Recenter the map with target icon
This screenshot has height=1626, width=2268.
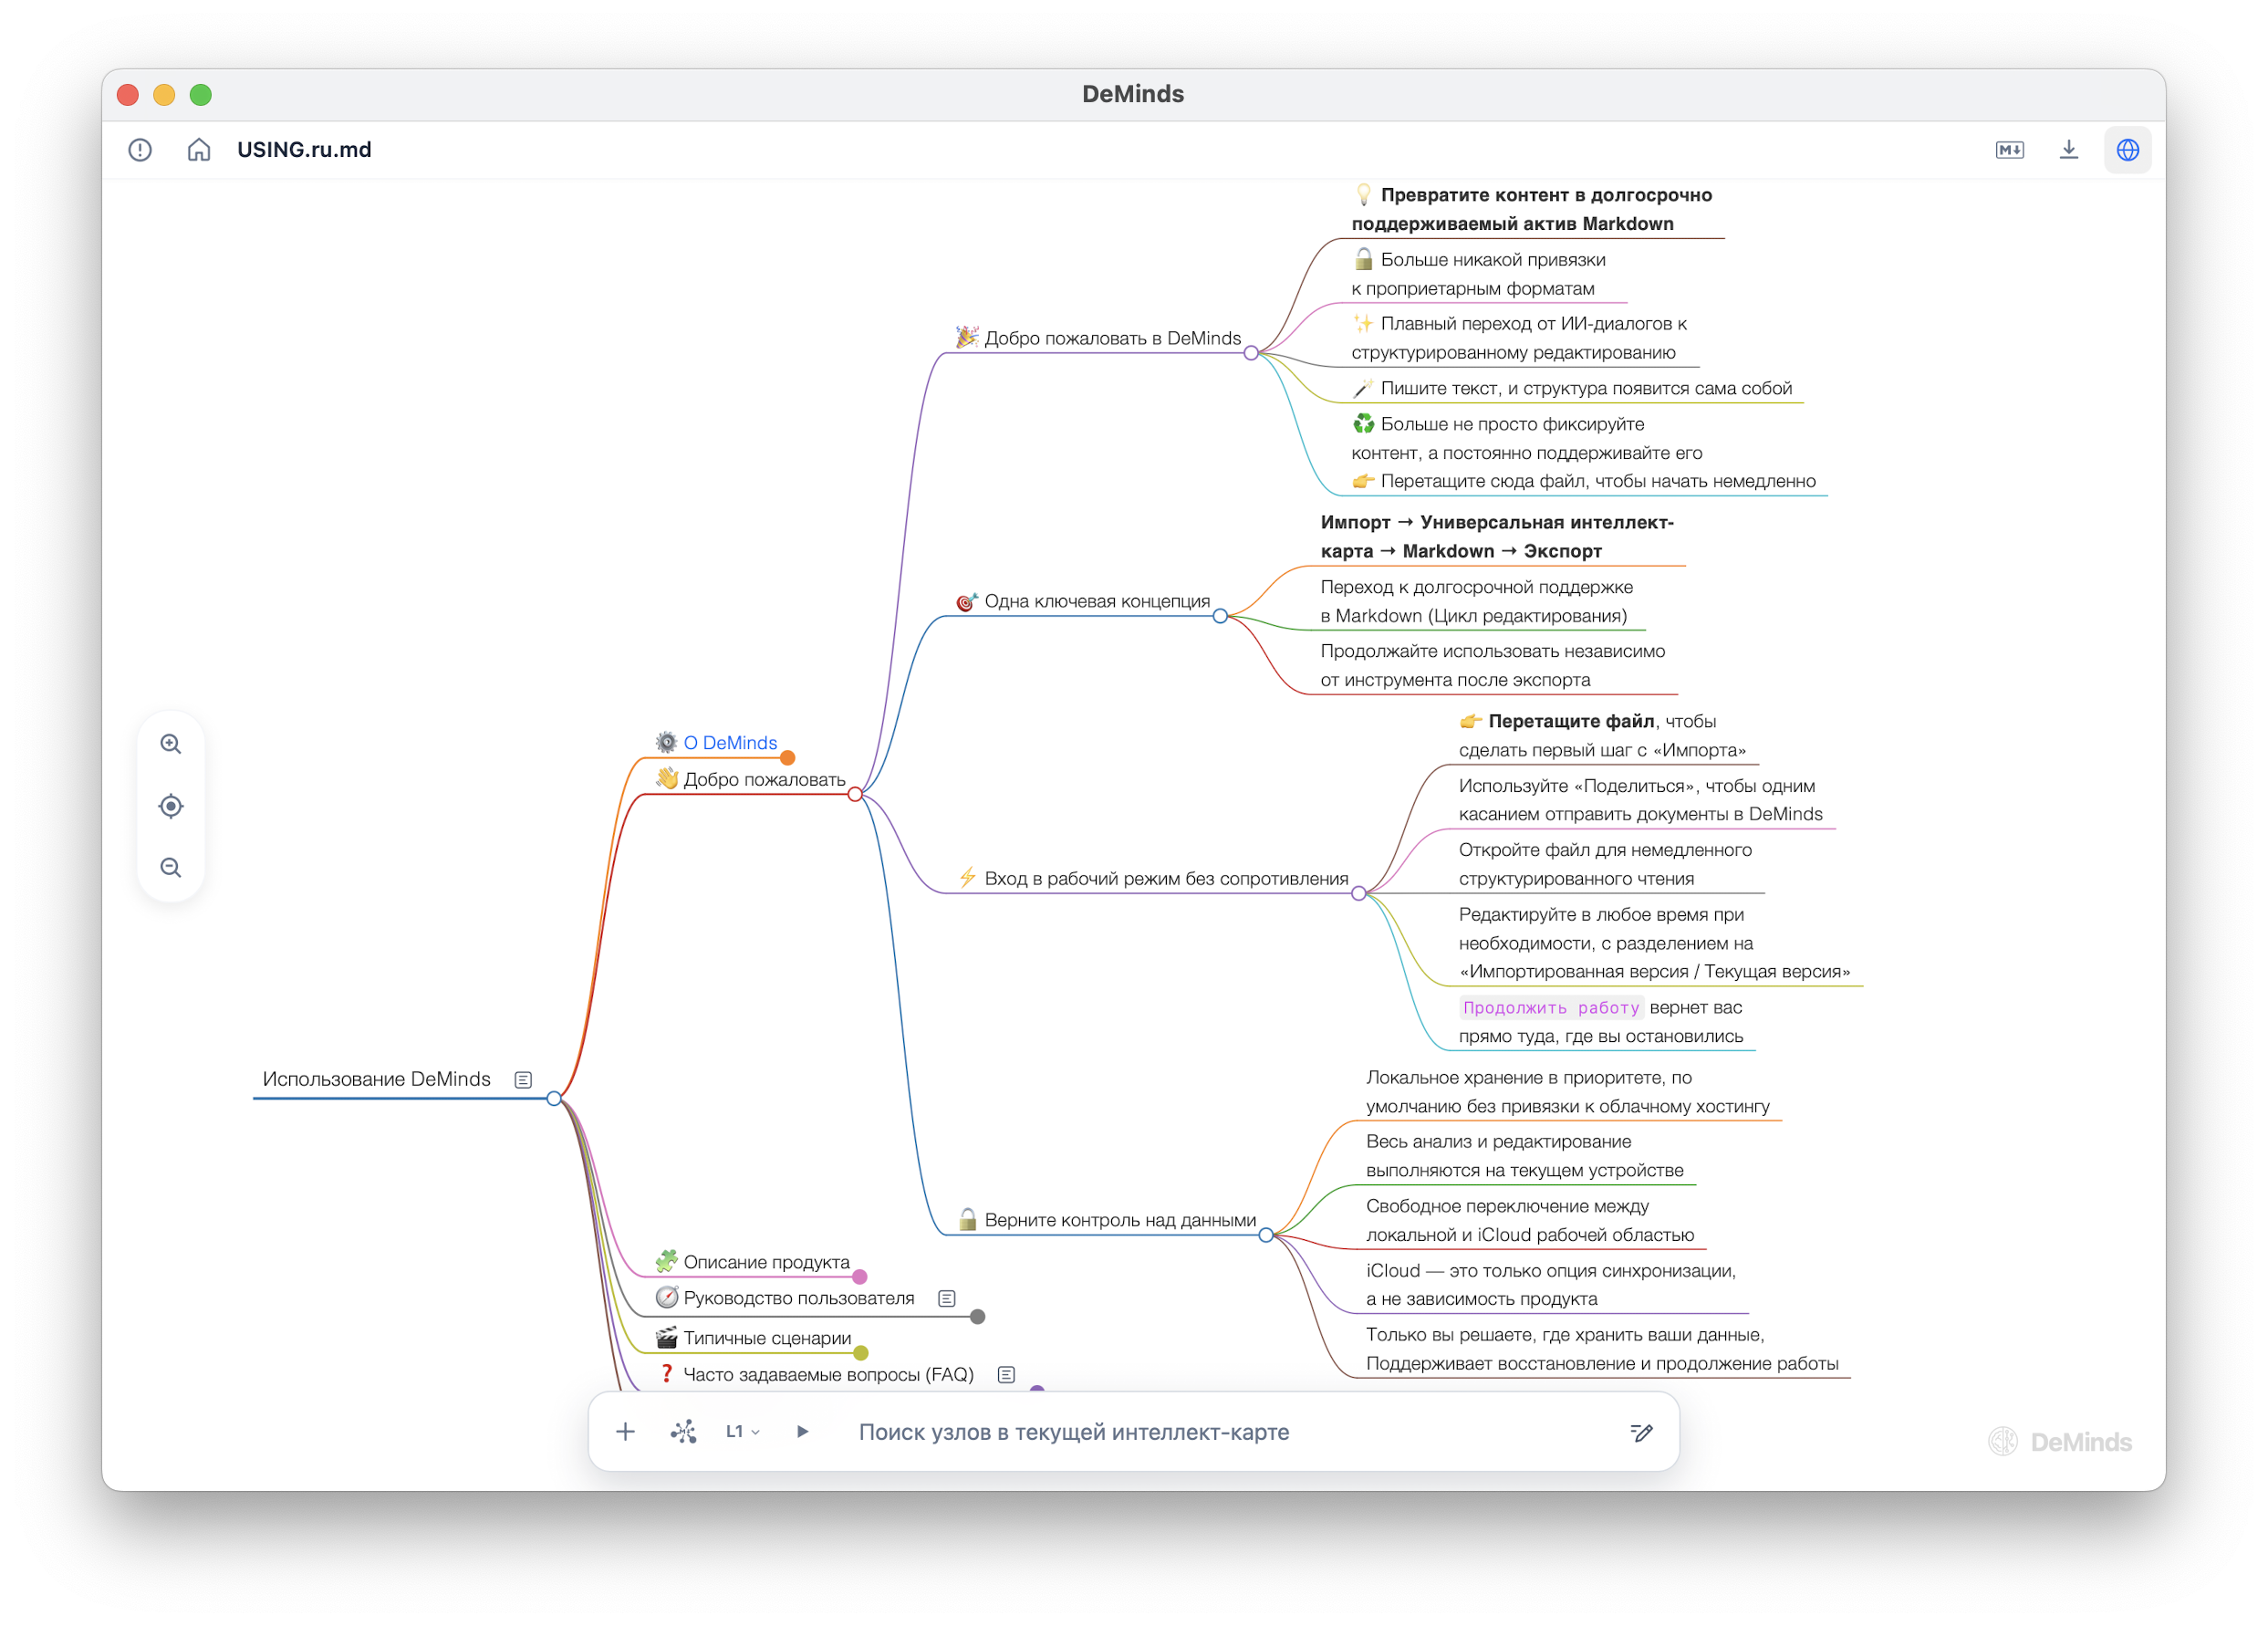tap(171, 806)
